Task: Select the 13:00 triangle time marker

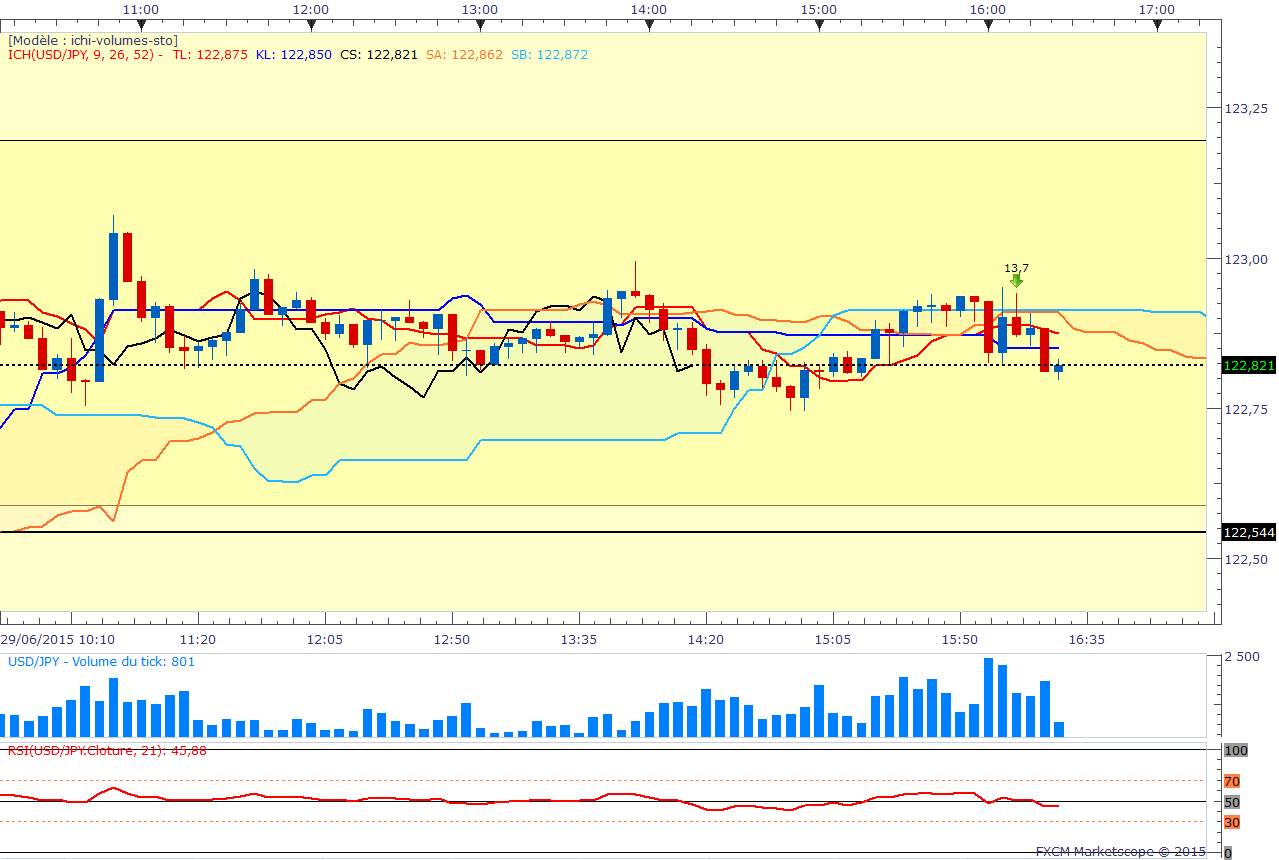Action: coord(481,24)
